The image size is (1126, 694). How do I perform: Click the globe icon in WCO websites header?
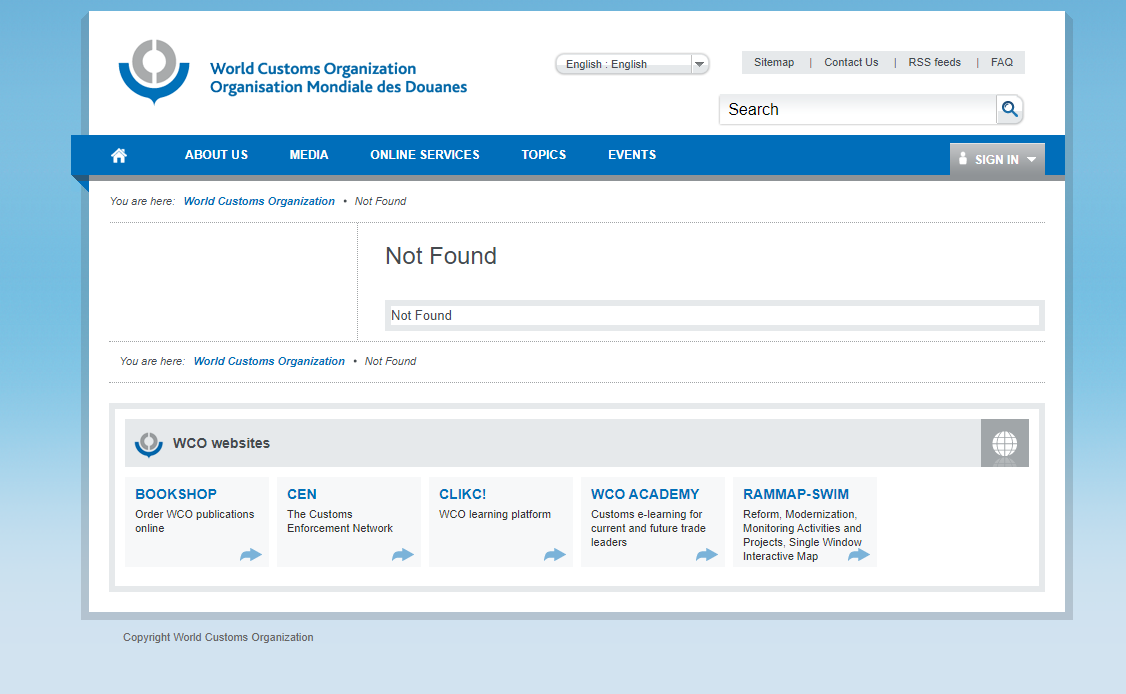(1005, 443)
